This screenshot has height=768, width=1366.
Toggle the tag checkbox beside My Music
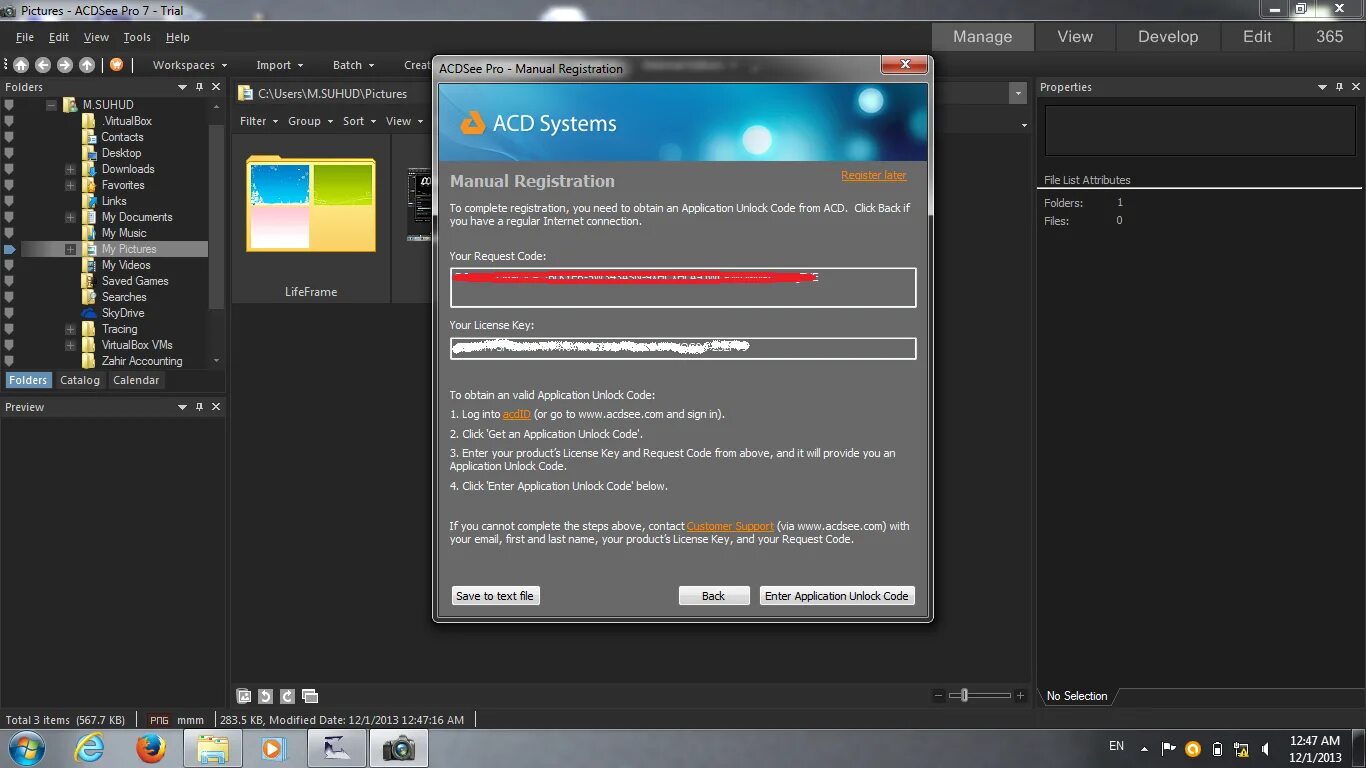(x=9, y=233)
